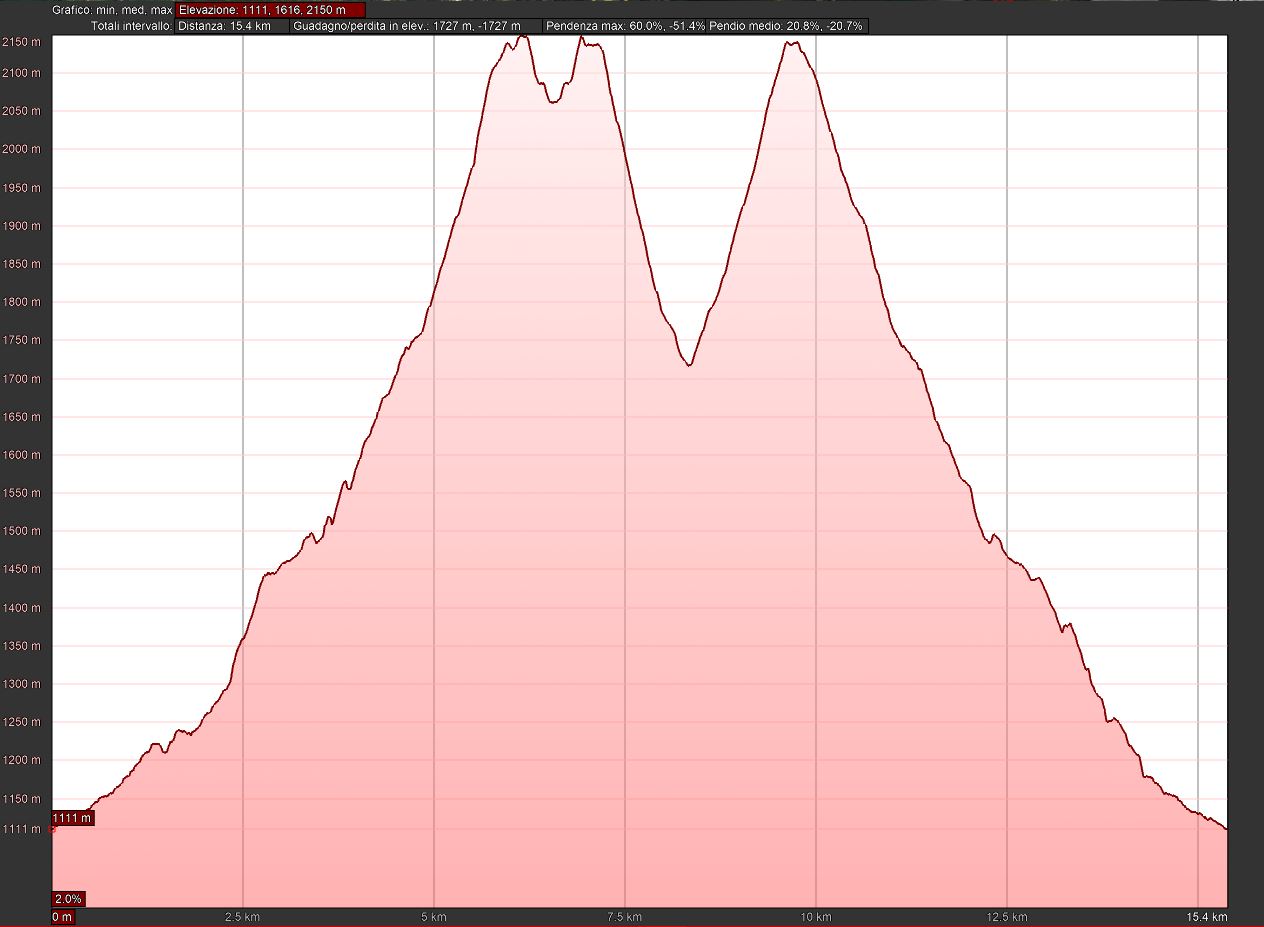Click the 10 km x-axis label
Screen dimensions: 1264x927
(x=816, y=917)
